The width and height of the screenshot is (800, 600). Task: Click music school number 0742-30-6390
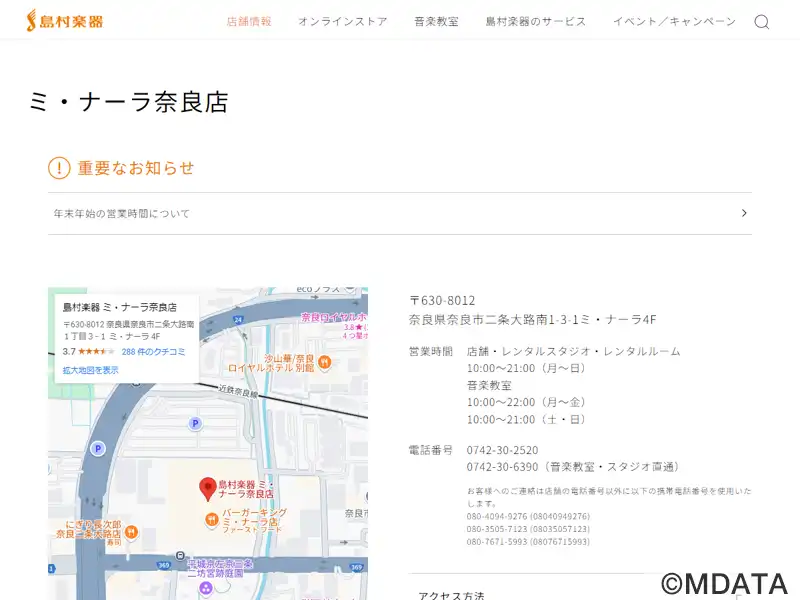pos(502,467)
